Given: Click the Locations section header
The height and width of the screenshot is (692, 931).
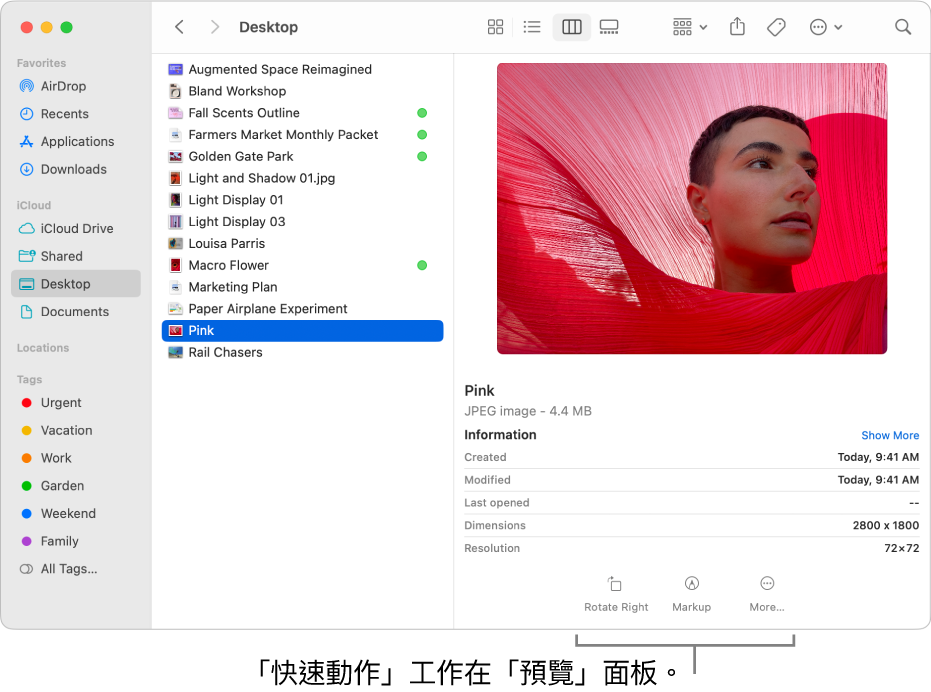Looking at the screenshot, I should (x=43, y=348).
